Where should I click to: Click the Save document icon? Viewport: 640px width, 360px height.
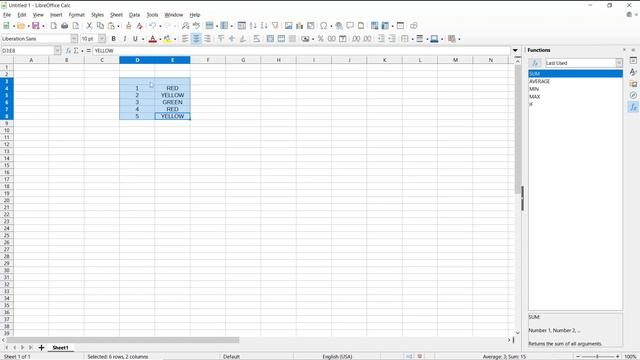tap(36, 26)
